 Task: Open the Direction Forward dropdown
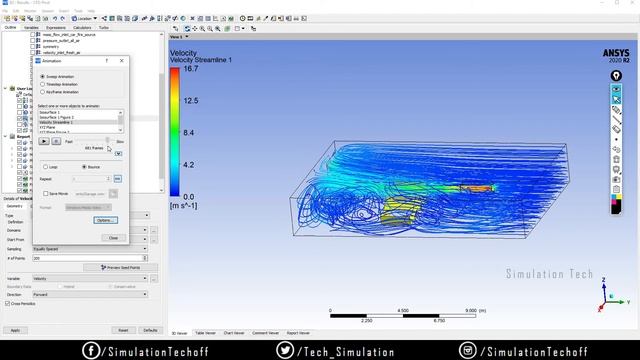[90, 294]
